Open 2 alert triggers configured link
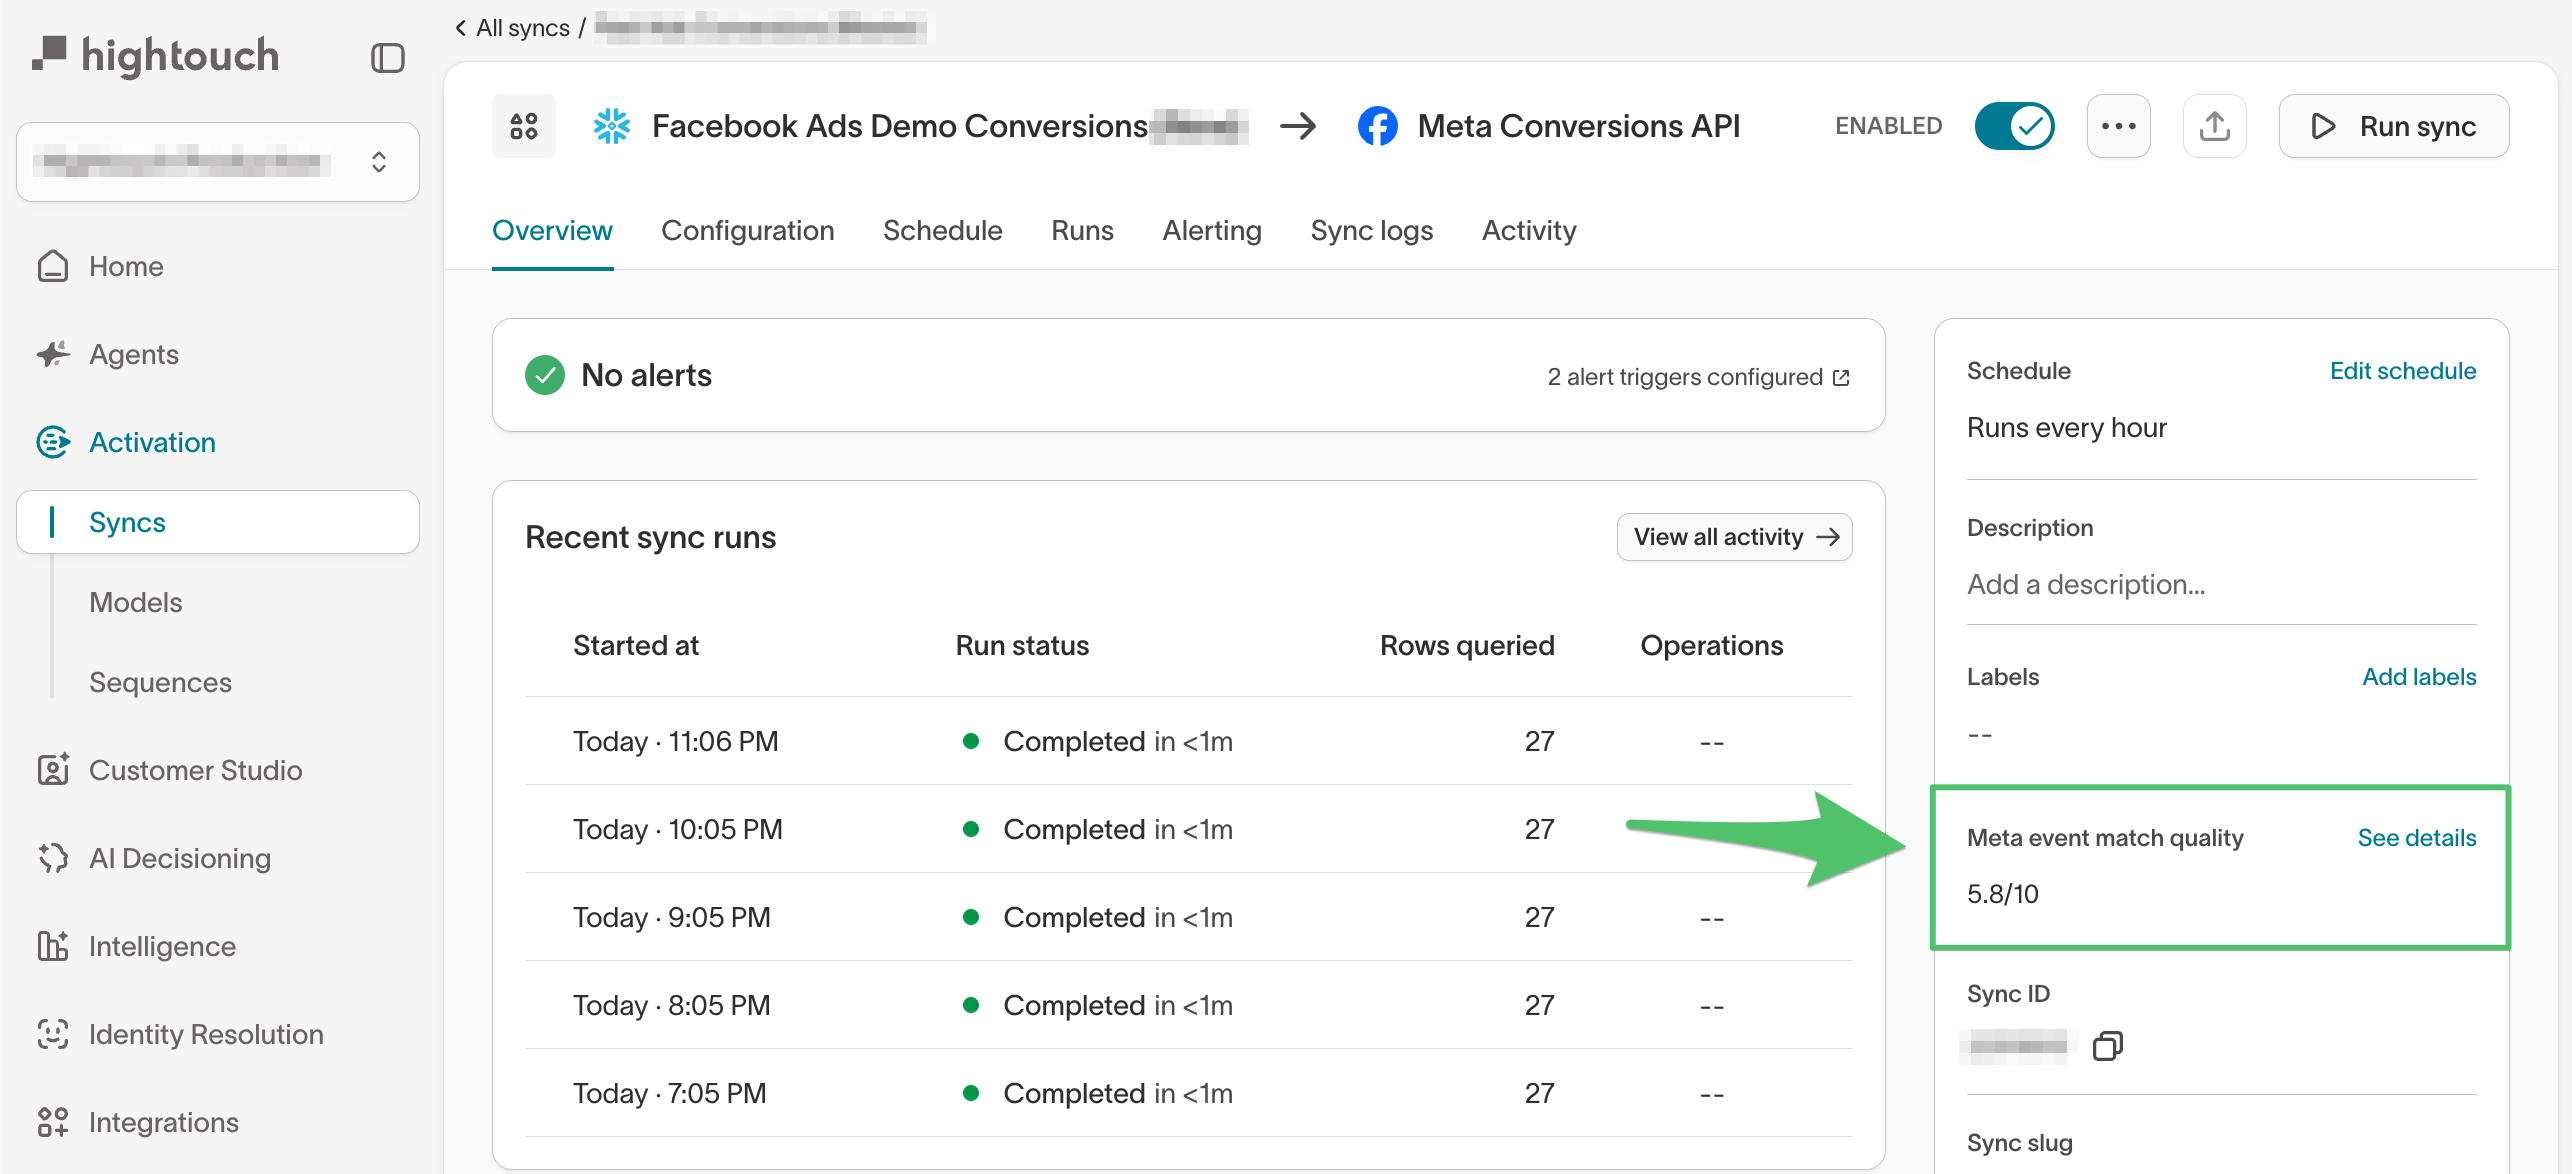Screen dimensions: 2572x1174 (x=1698, y=377)
